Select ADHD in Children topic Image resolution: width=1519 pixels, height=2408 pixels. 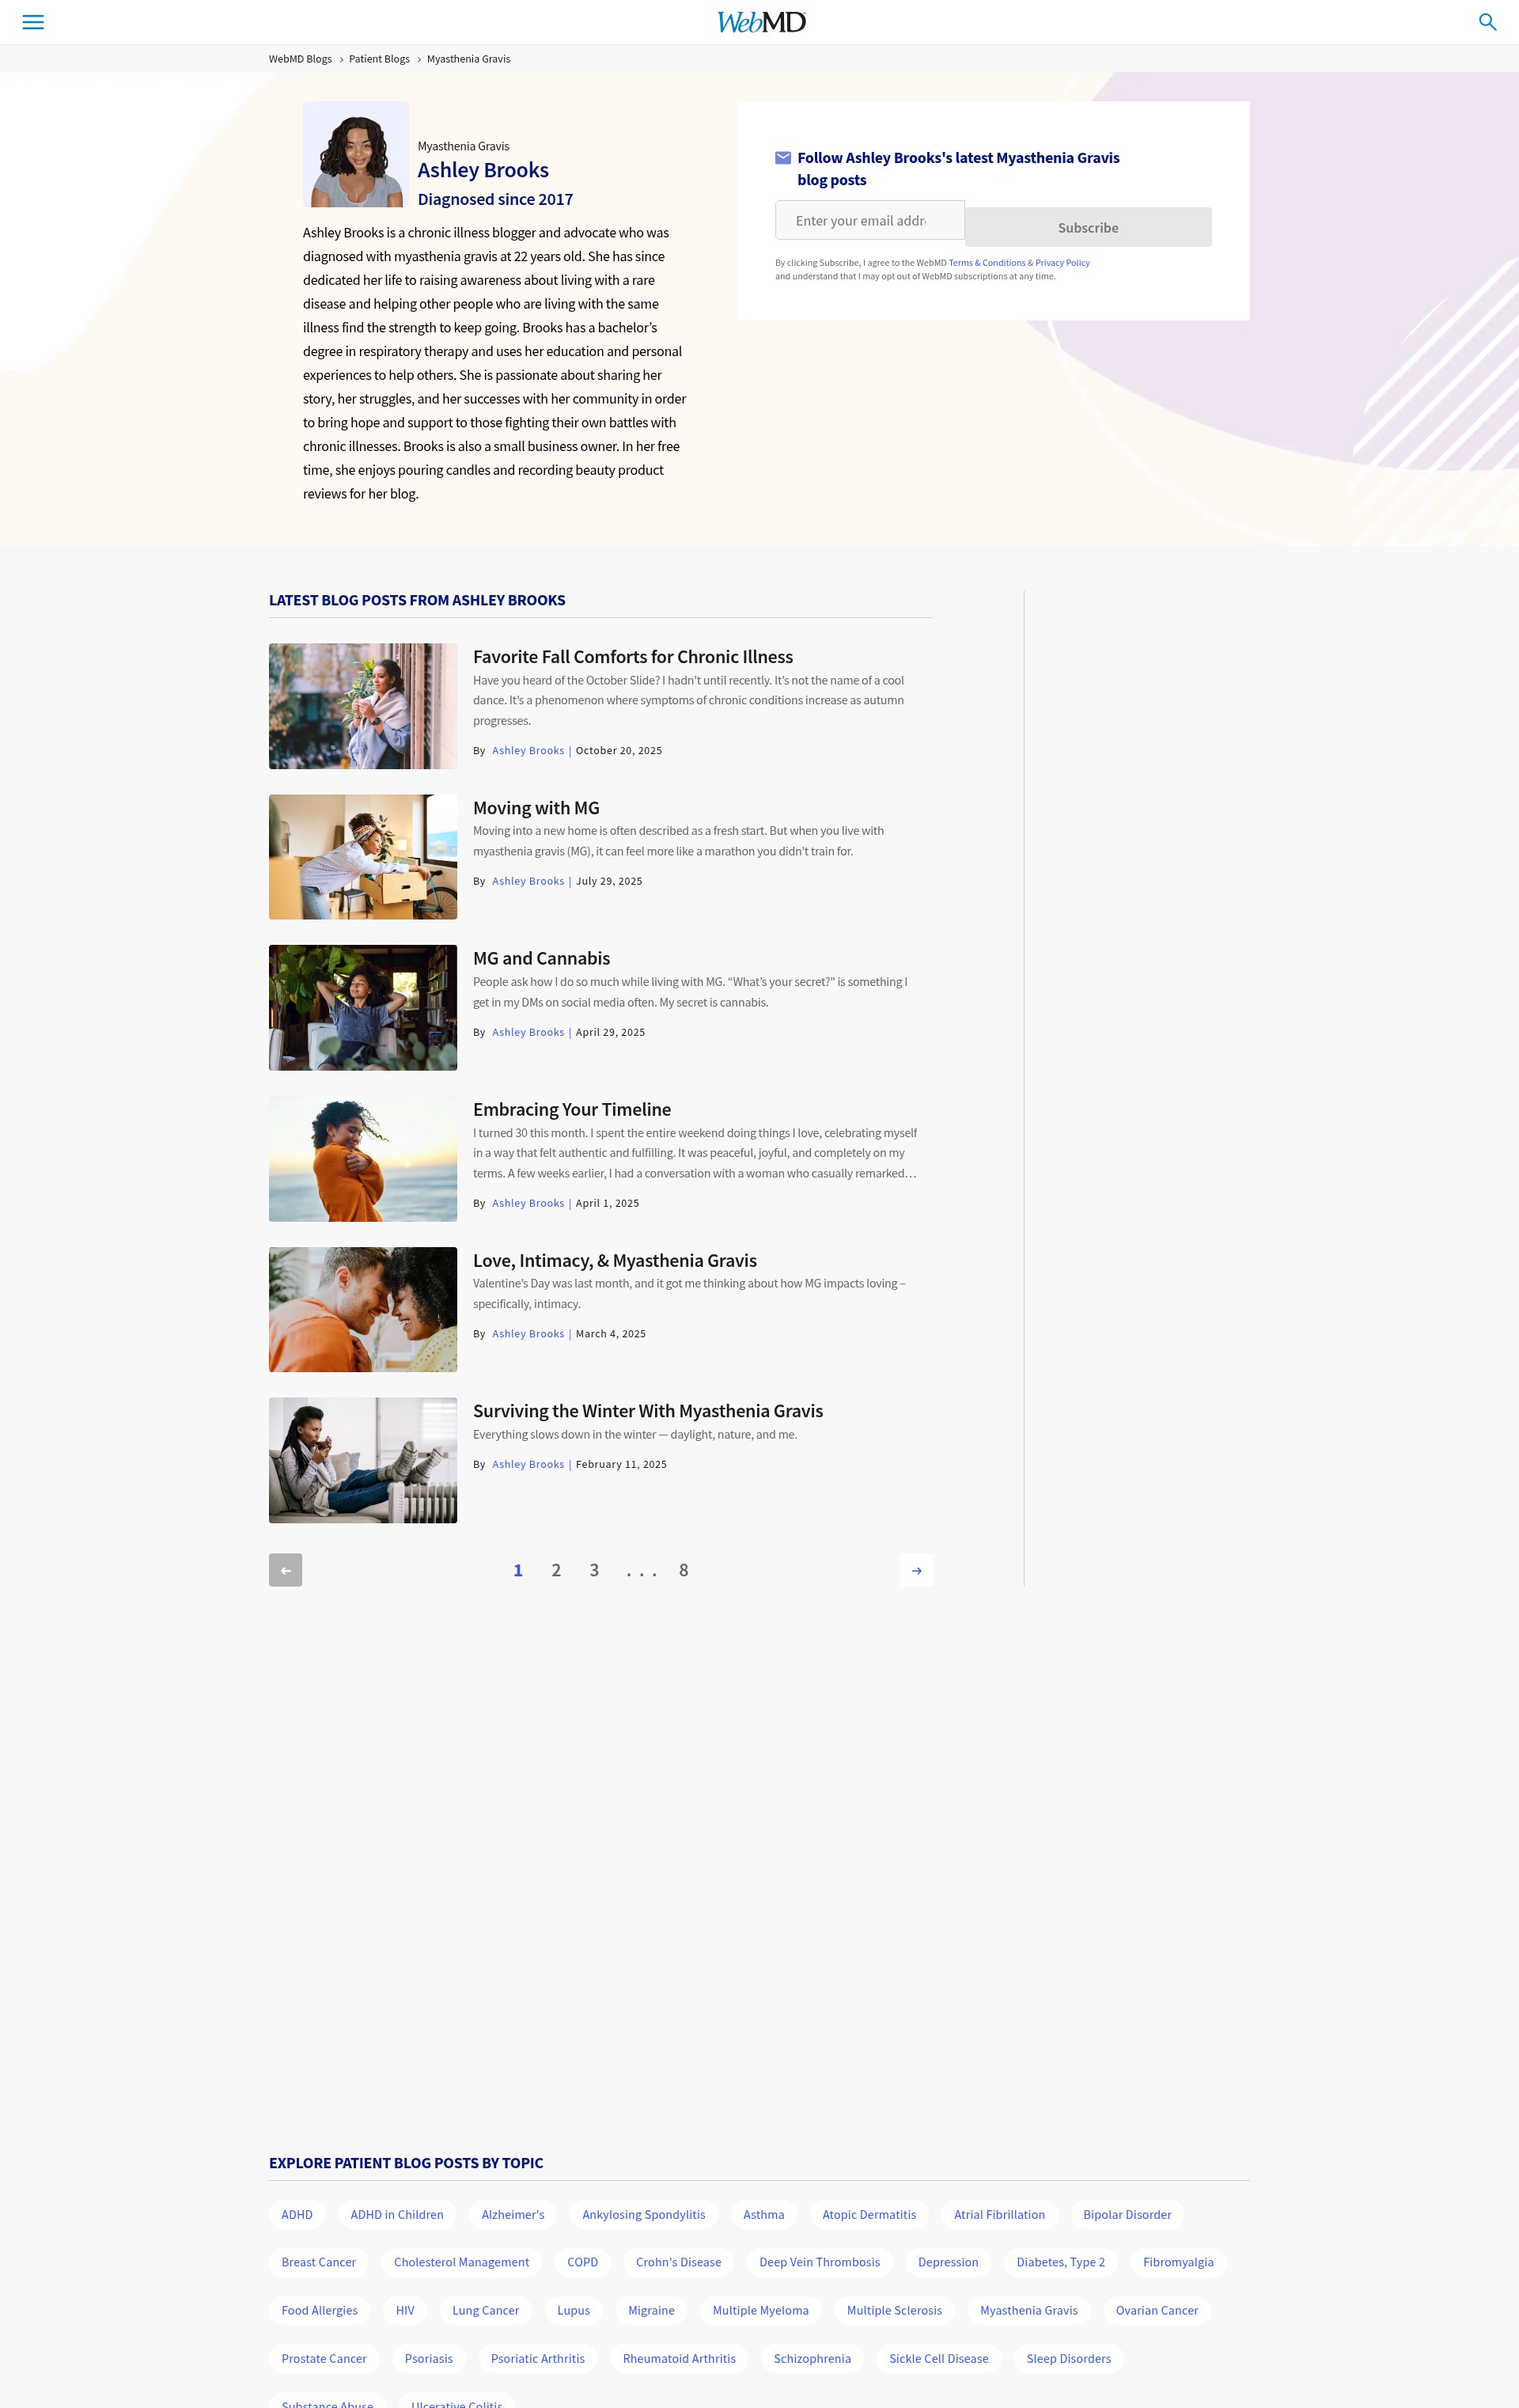coord(397,2214)
